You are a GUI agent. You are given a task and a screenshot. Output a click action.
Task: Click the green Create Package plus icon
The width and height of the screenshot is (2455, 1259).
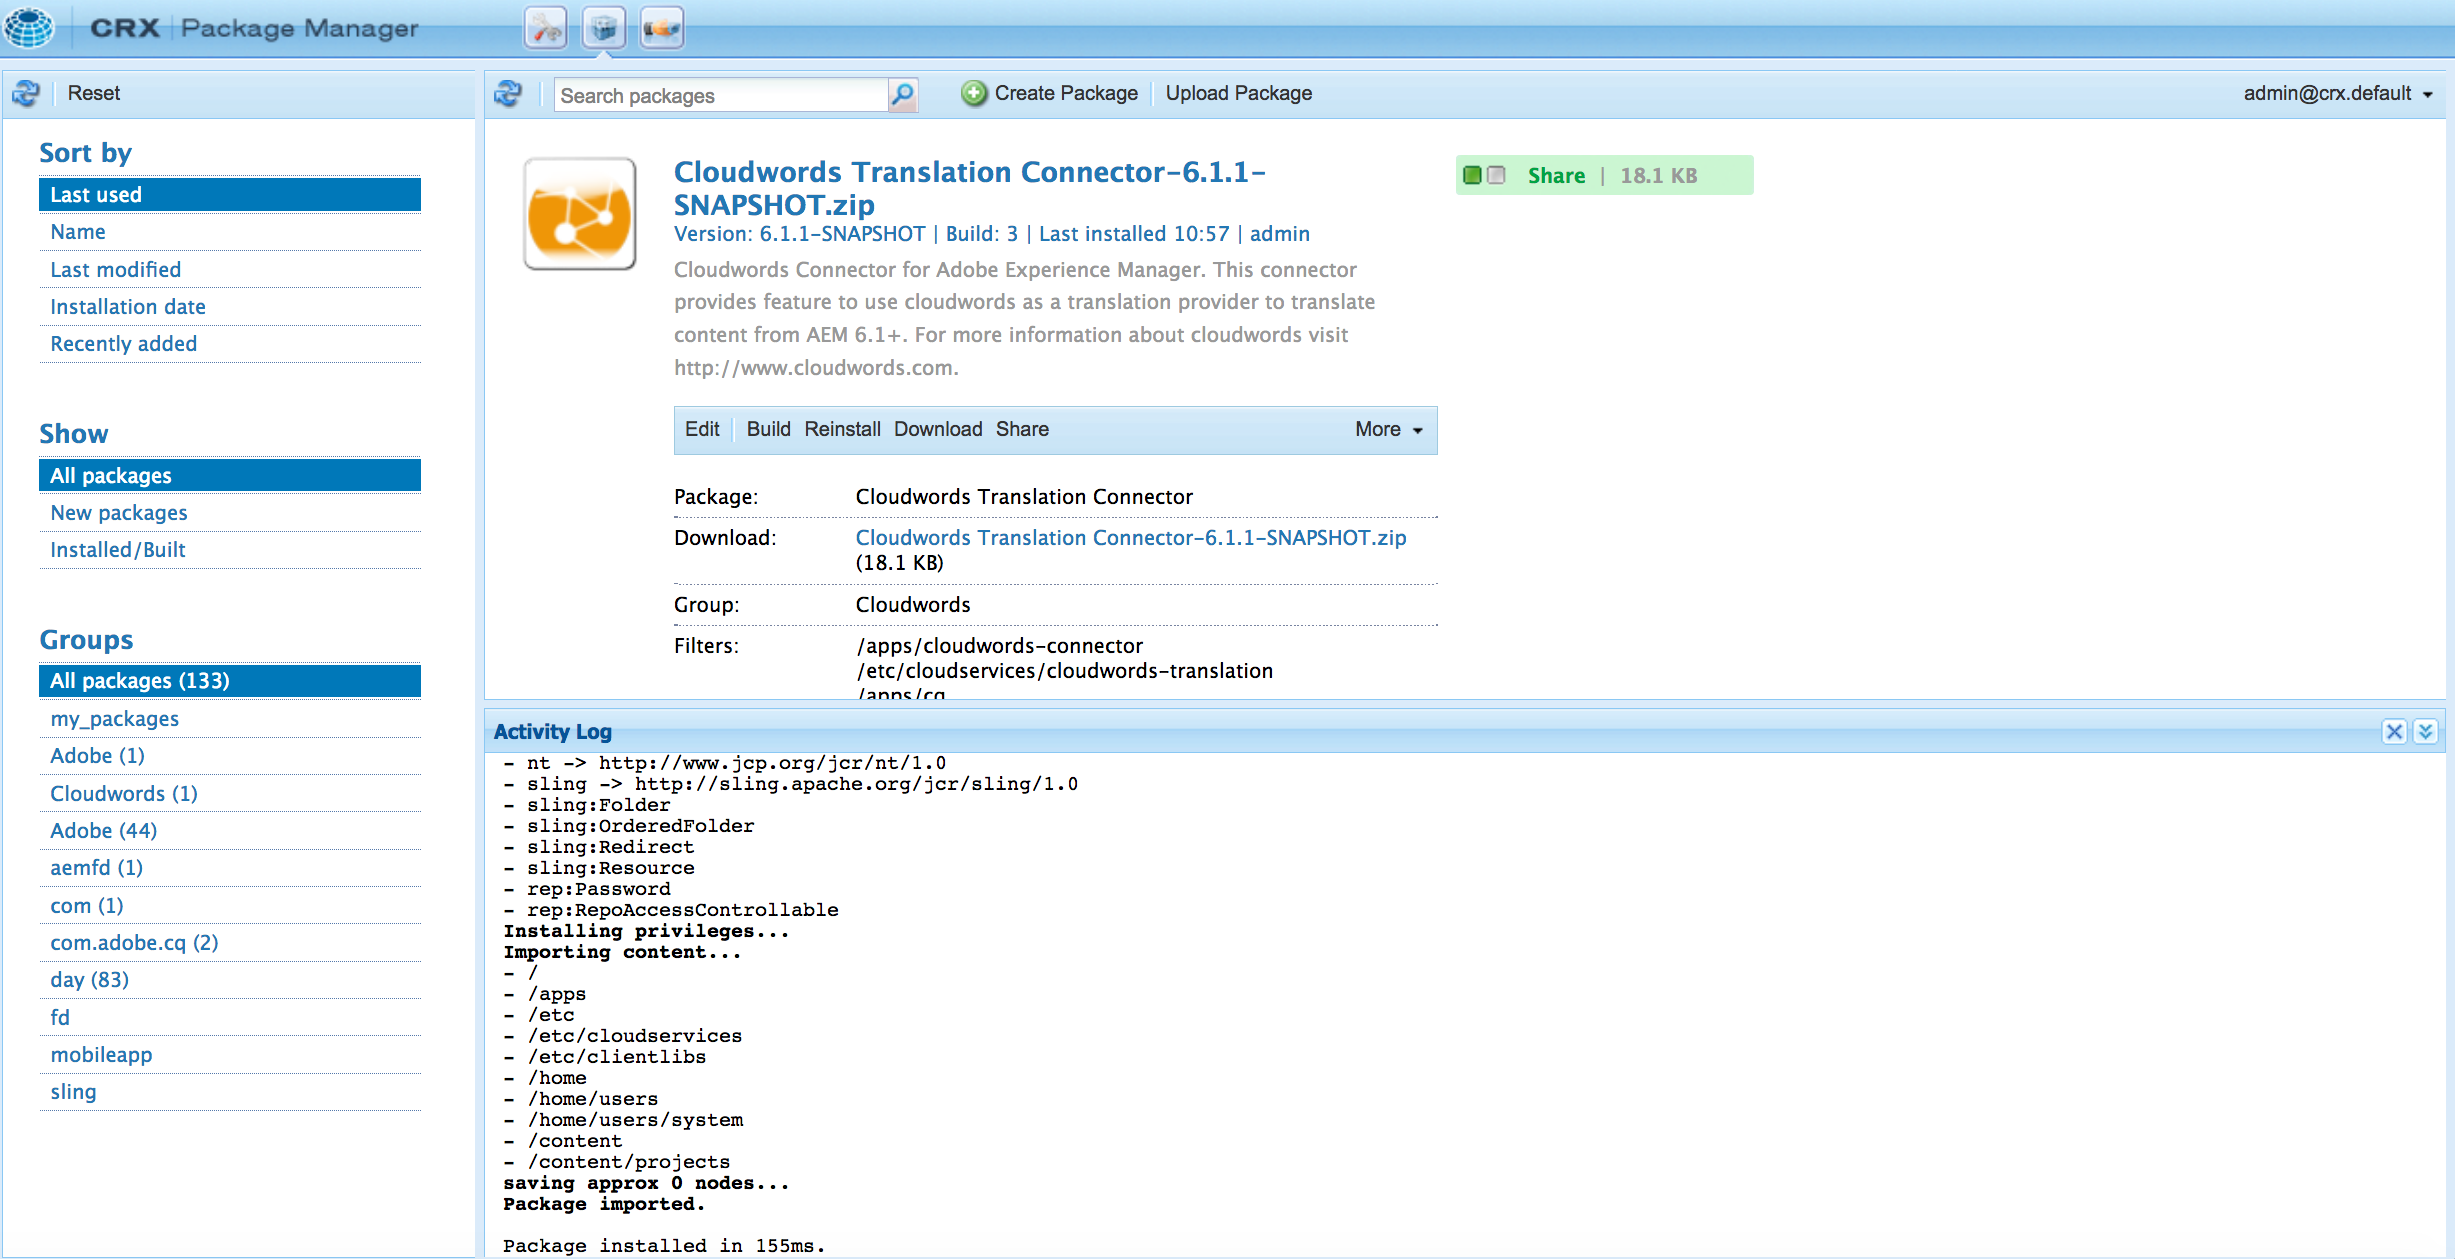click(x=973, y=93)
